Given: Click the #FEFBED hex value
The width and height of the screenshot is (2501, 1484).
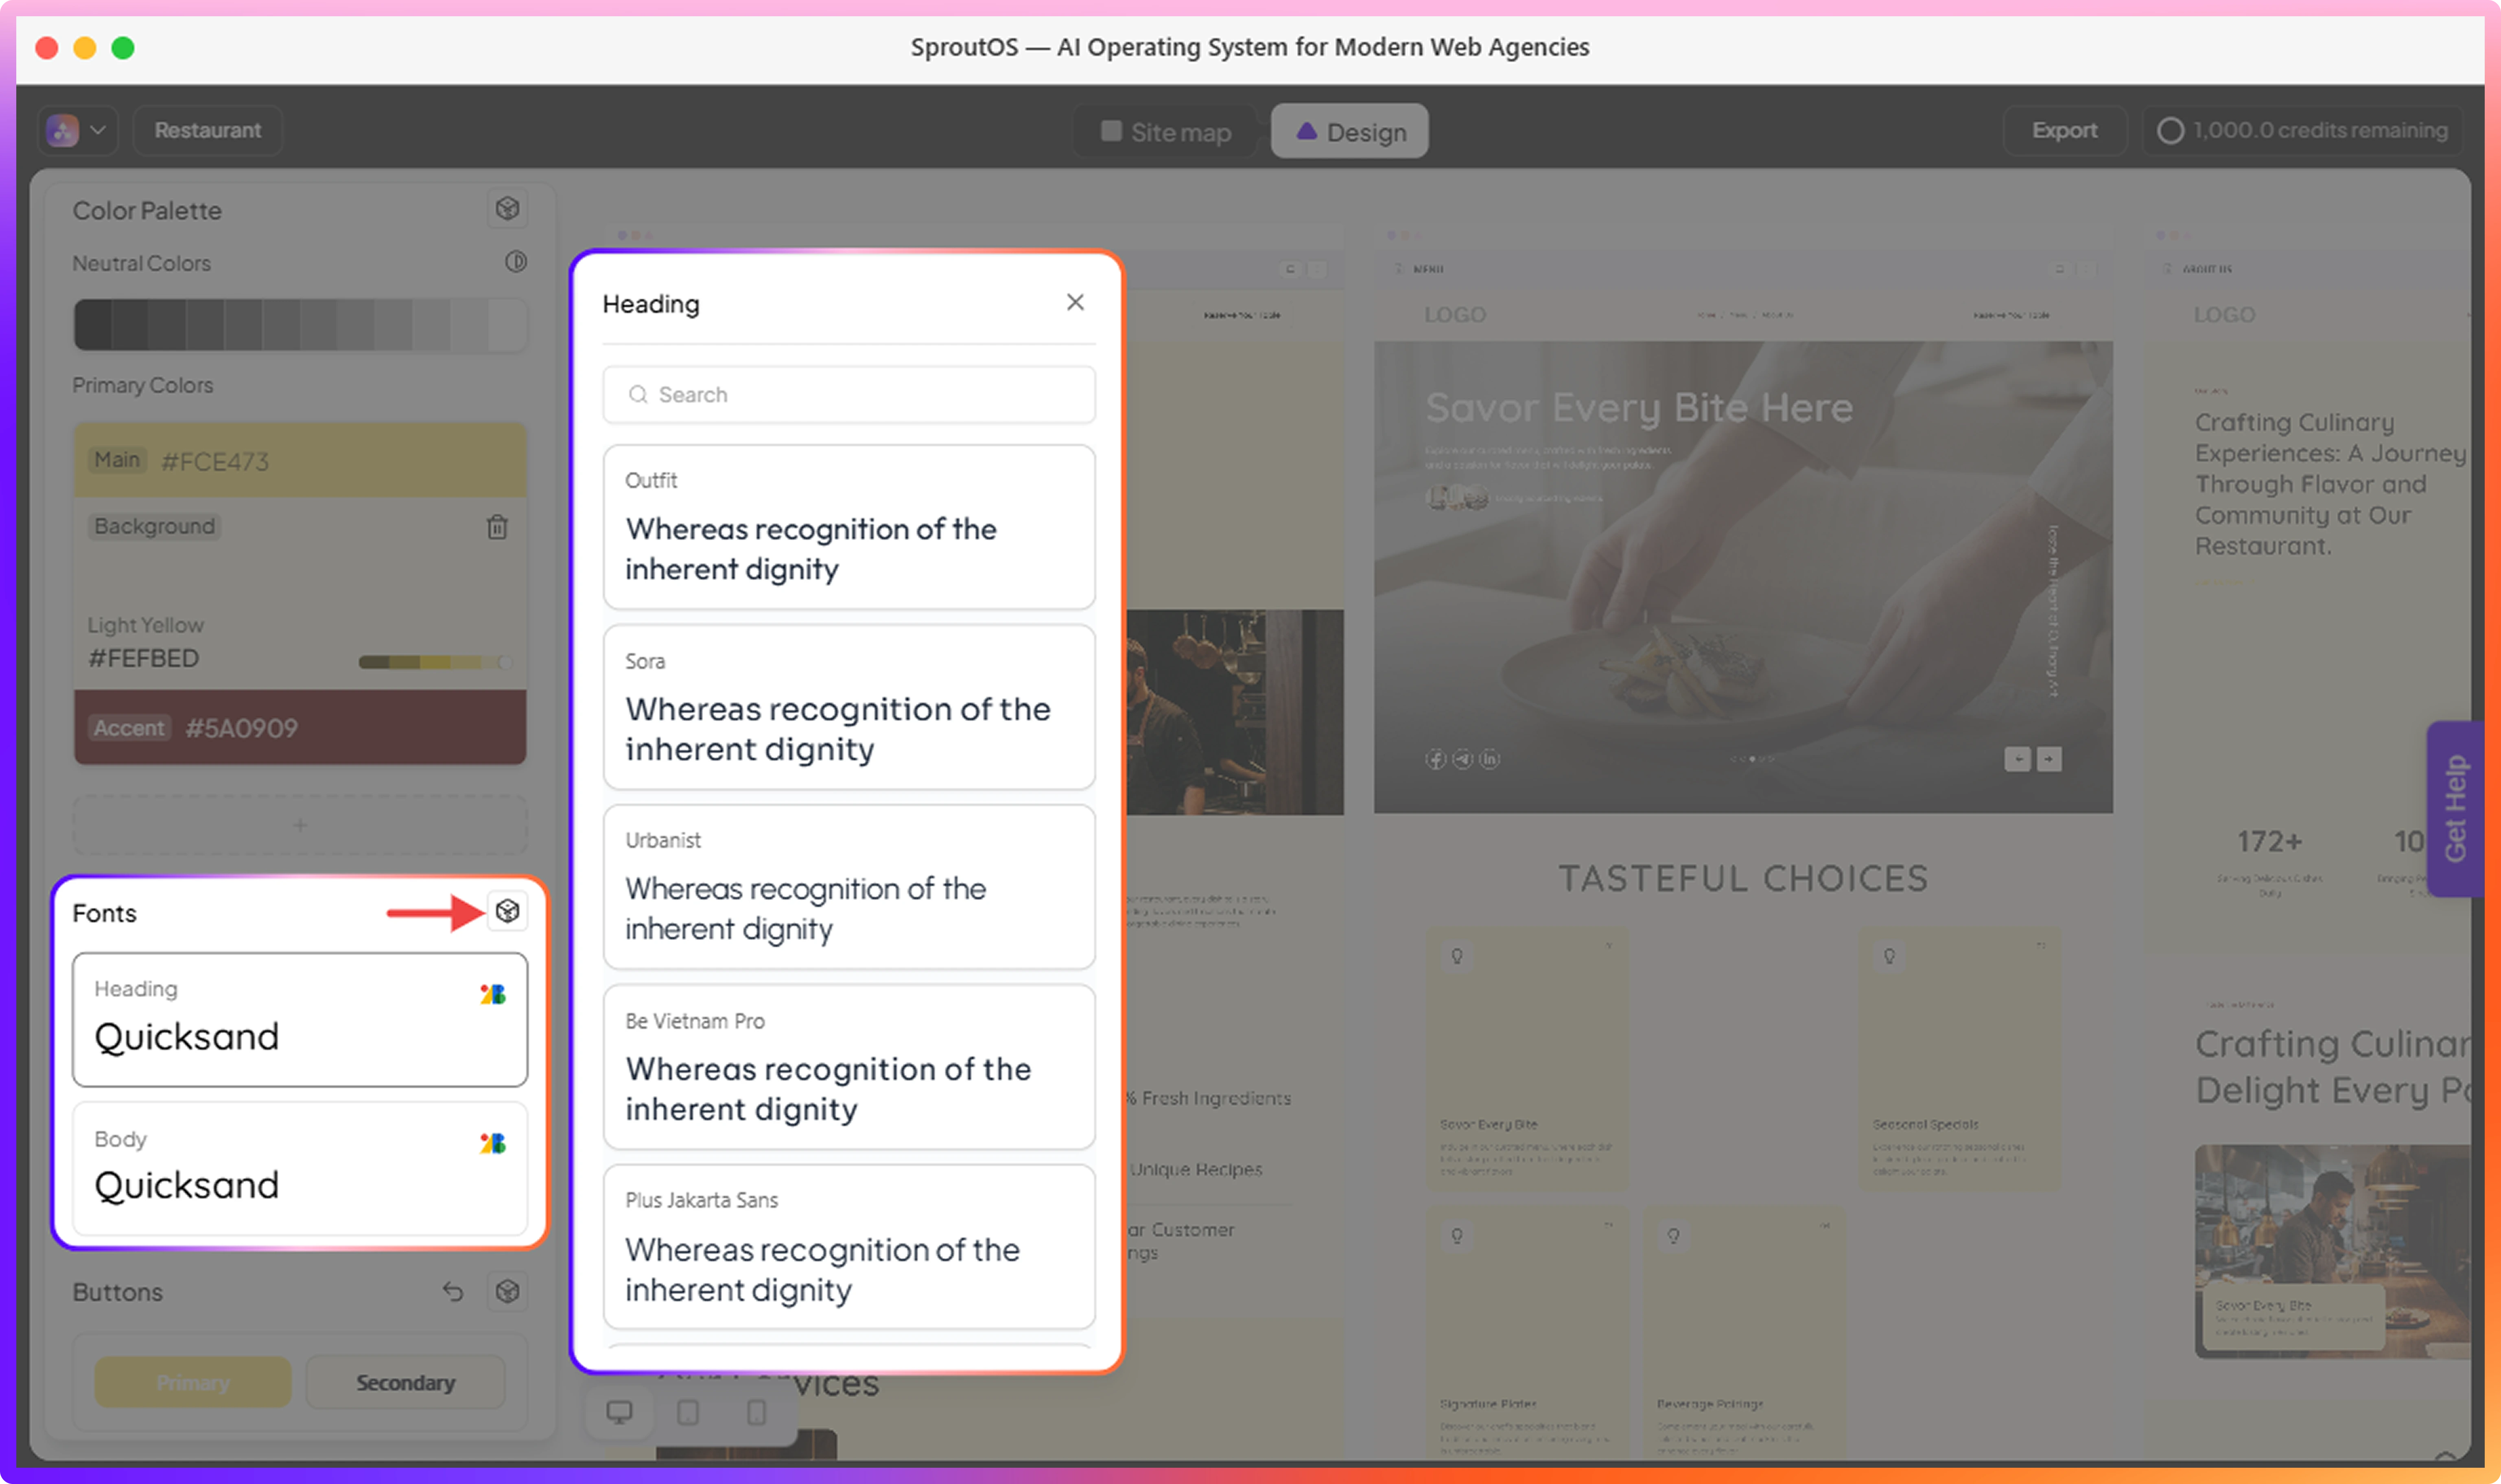Looking at the screenshot, I should (x=144, y=658).
